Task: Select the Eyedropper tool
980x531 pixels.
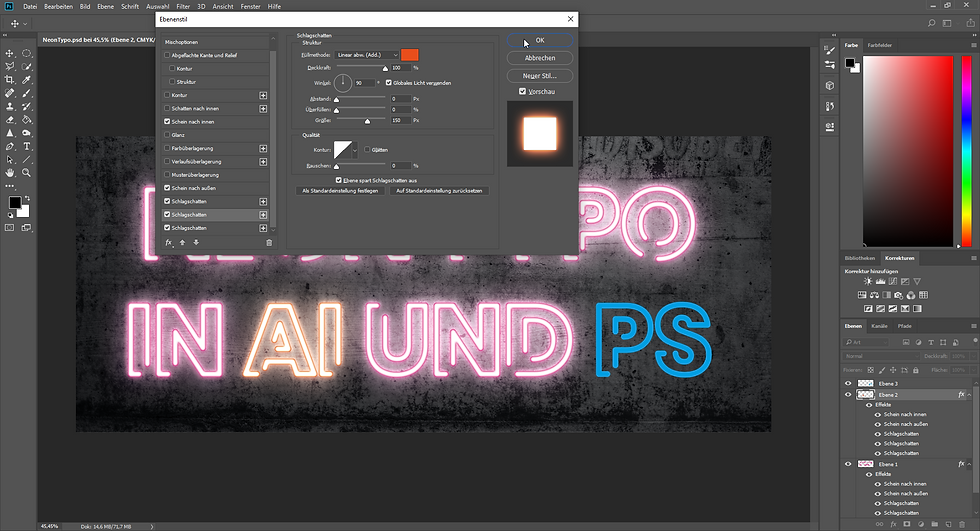Action: (x=27, y=80)
